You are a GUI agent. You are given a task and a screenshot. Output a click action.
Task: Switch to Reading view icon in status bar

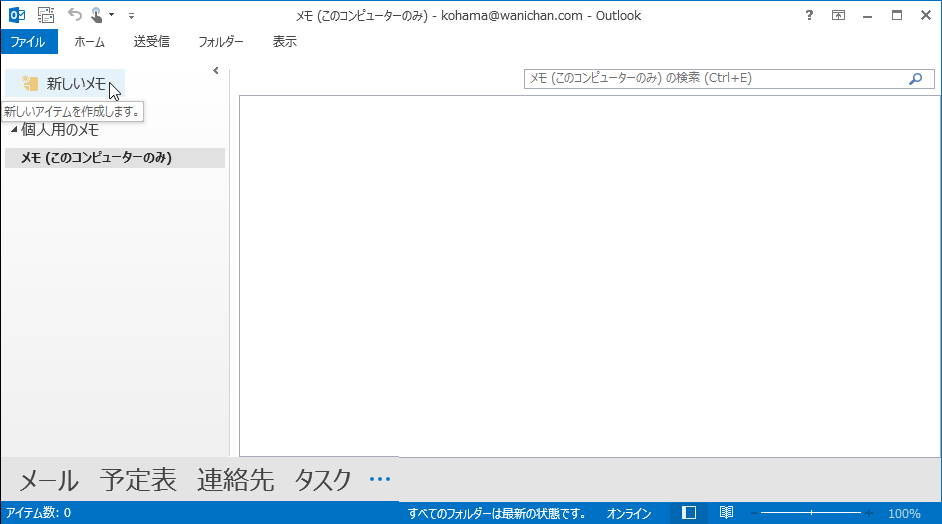726,513
